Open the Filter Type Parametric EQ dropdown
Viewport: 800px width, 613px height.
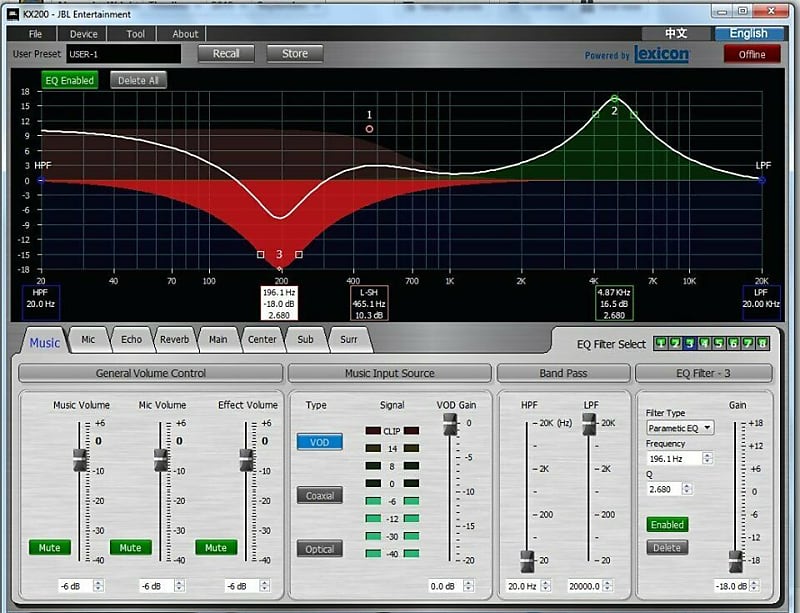pos(680,428)
